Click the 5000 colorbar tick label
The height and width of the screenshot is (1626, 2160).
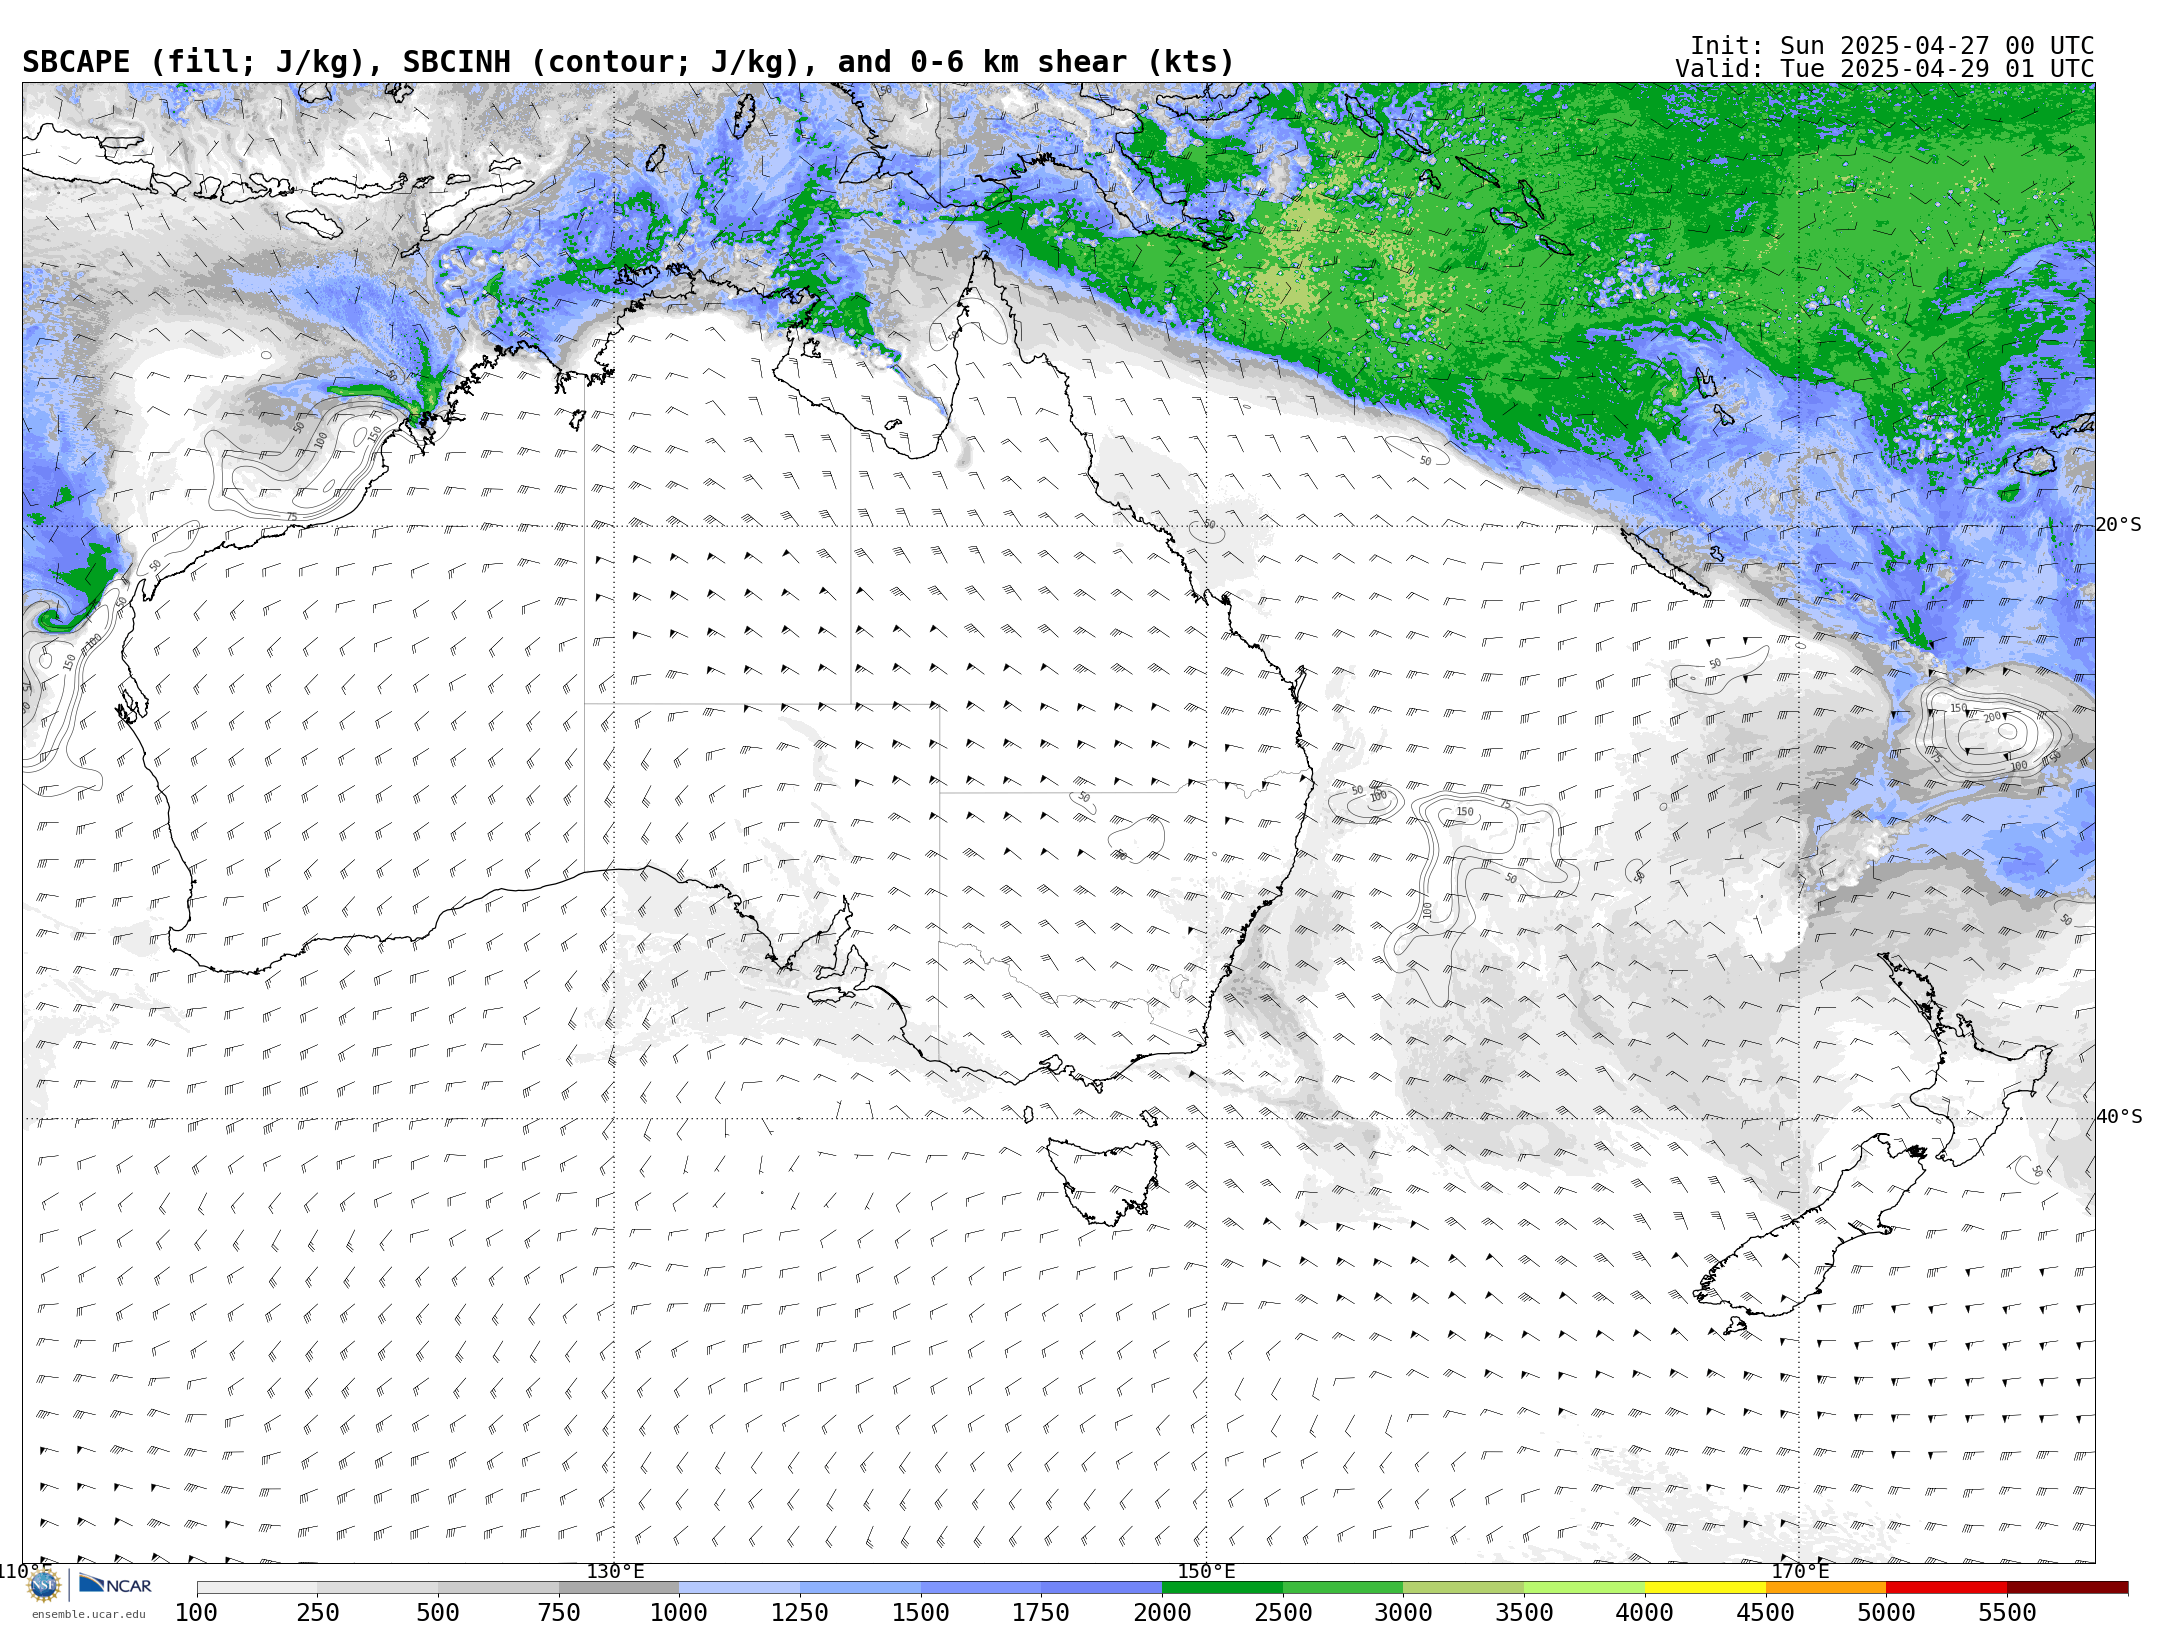pyautogui.click(x=1886, y=1612)
